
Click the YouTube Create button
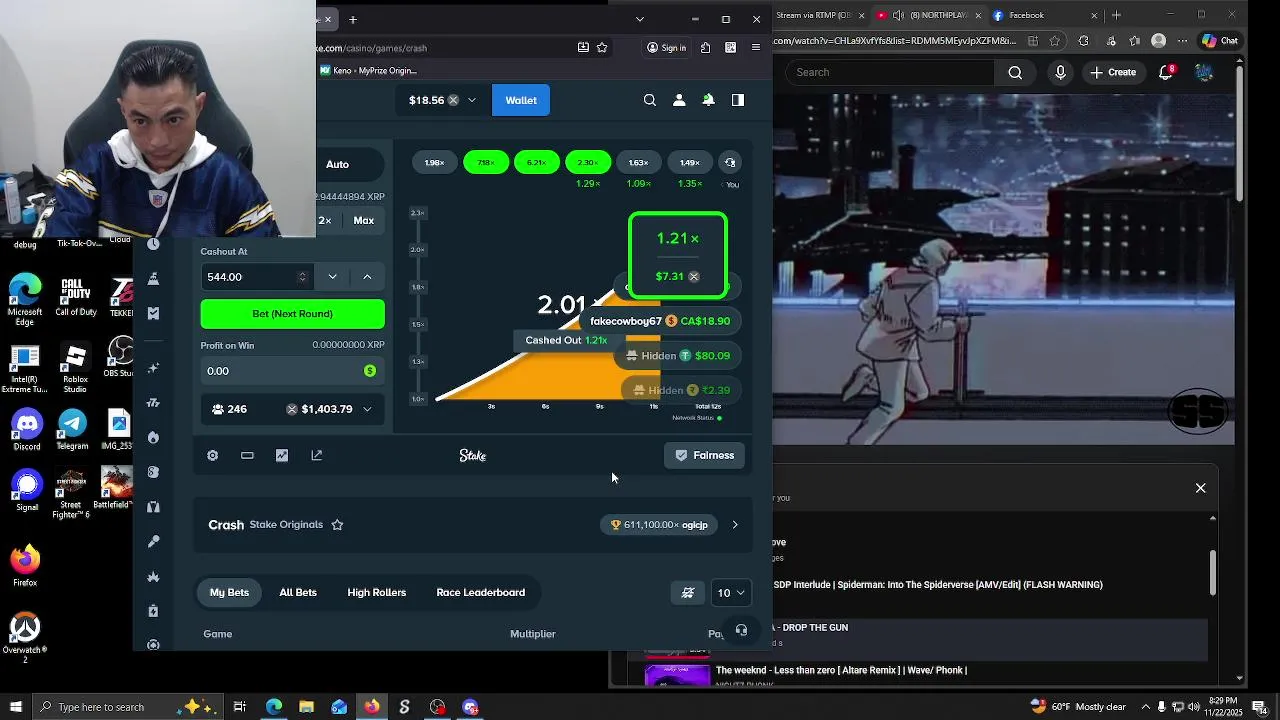click(x=1113, y=72)
